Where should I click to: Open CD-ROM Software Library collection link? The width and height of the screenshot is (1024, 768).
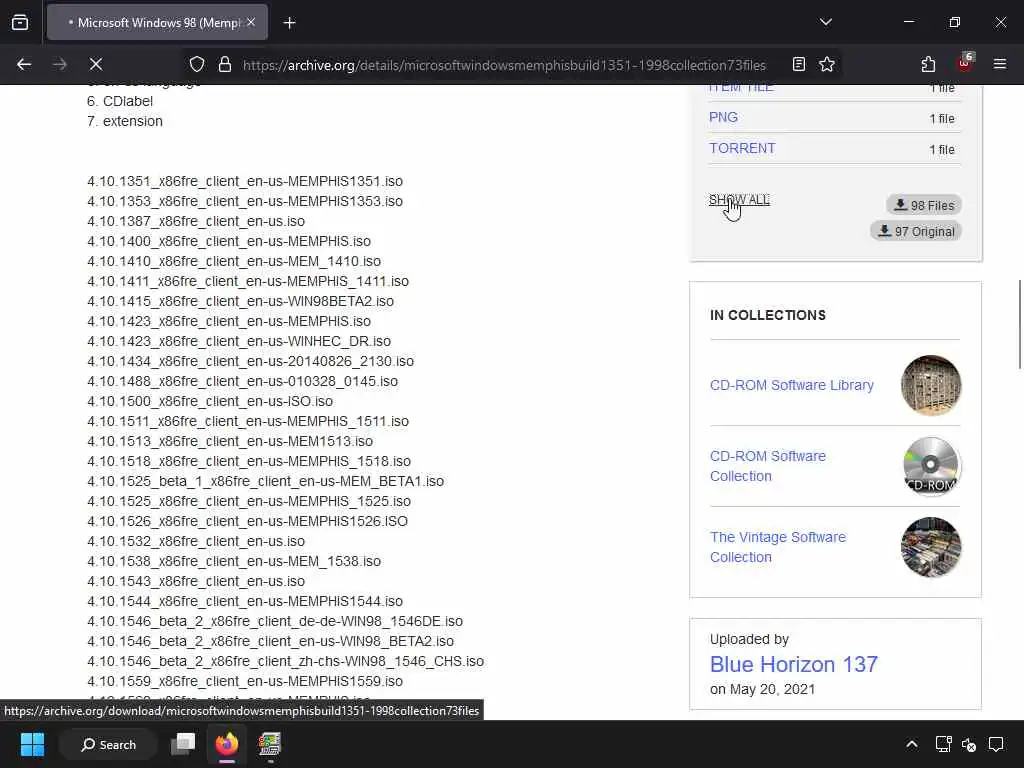click(x=792, y=385)
